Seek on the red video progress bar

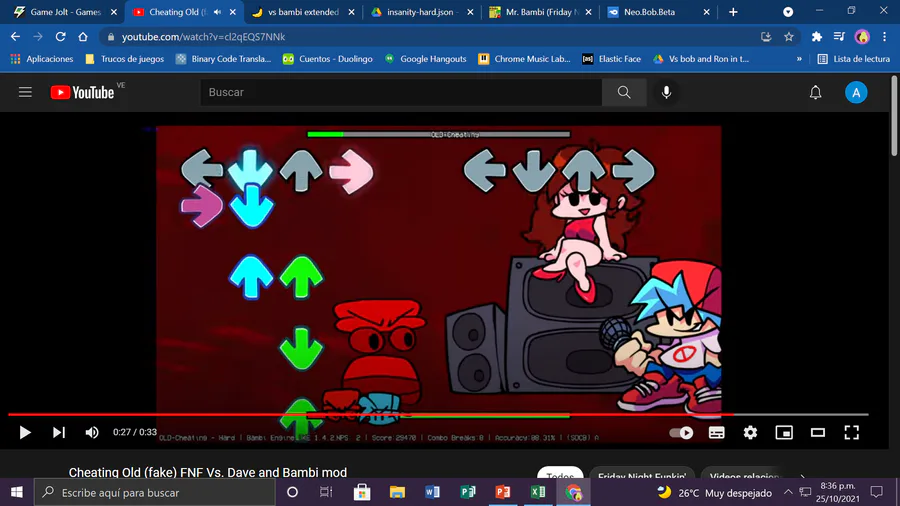coord(439,414)
